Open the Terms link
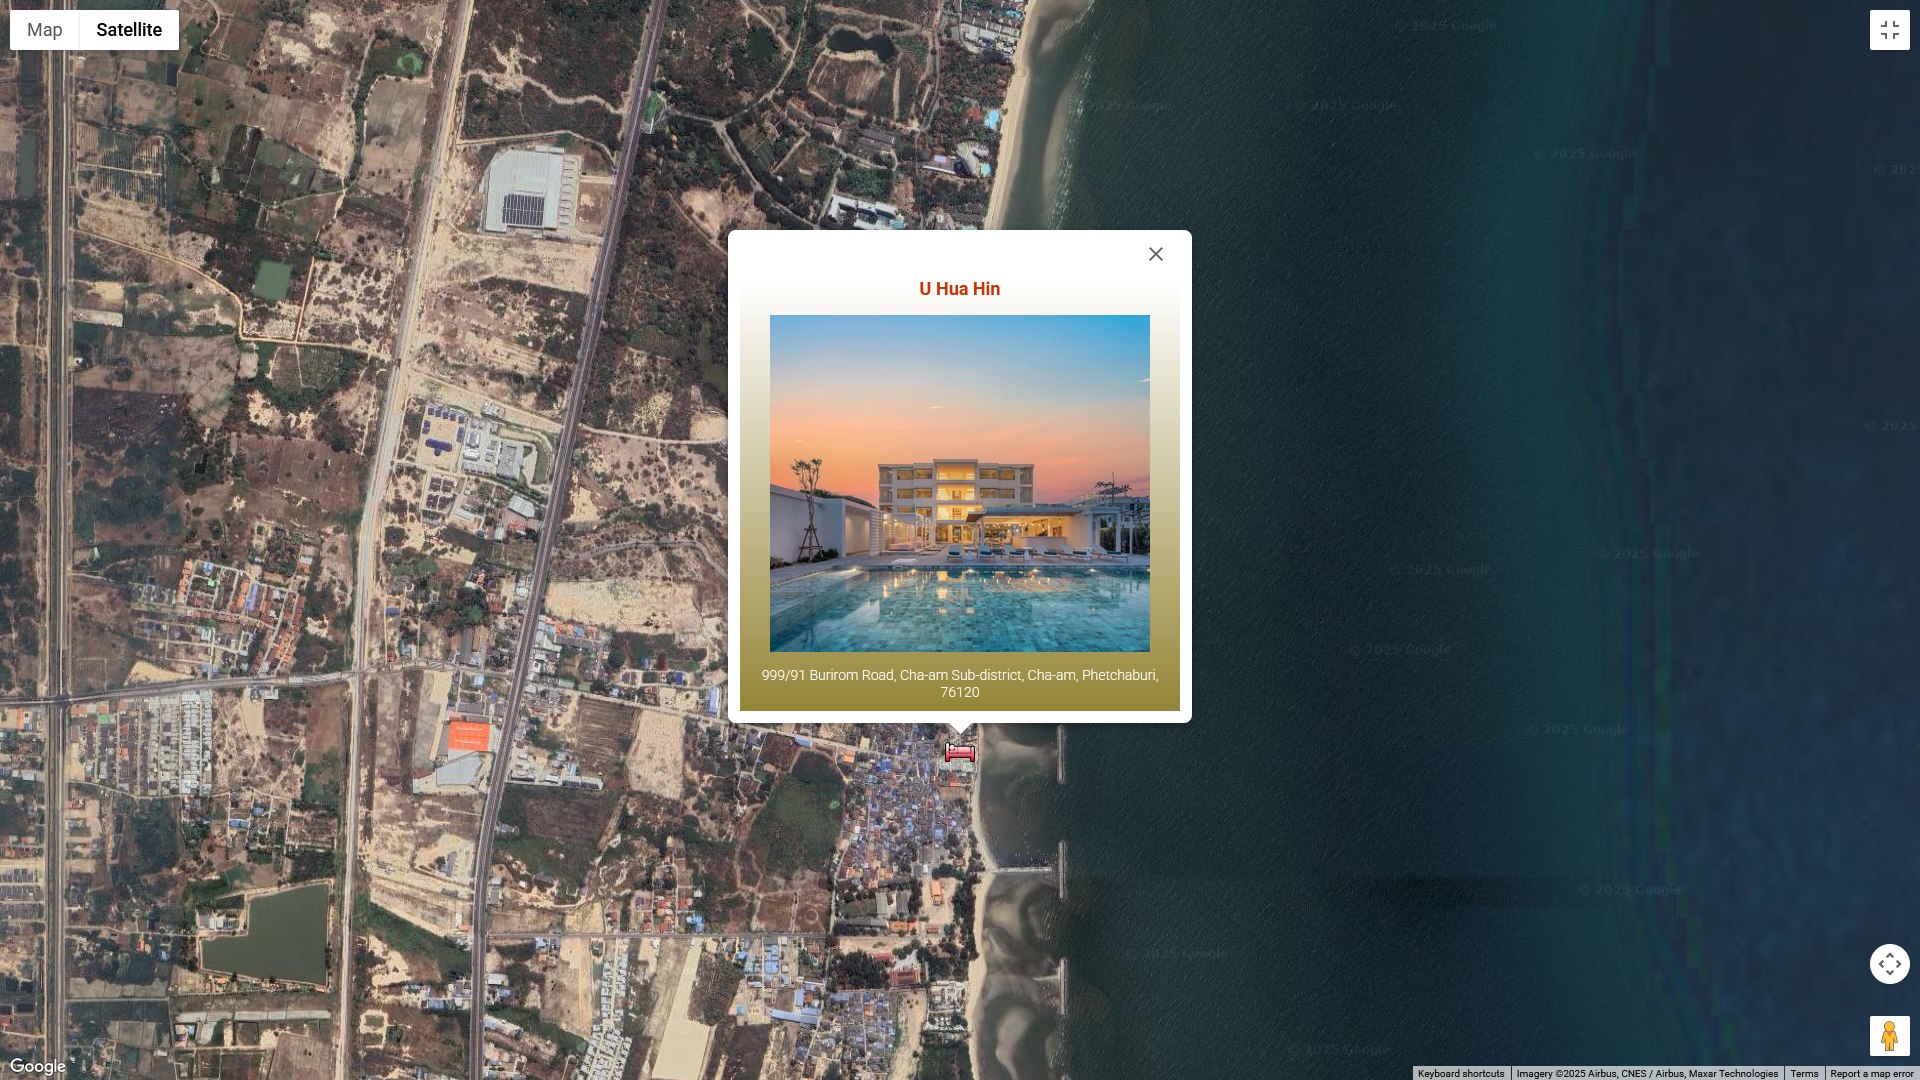The height and width of the screenshot is (1080, 1920). pos(1804,1073)
